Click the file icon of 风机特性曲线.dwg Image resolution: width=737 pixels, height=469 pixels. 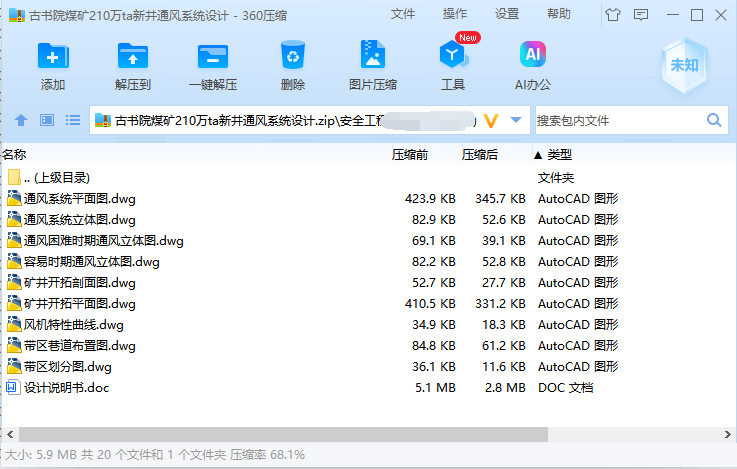click(x=14, y=324)
